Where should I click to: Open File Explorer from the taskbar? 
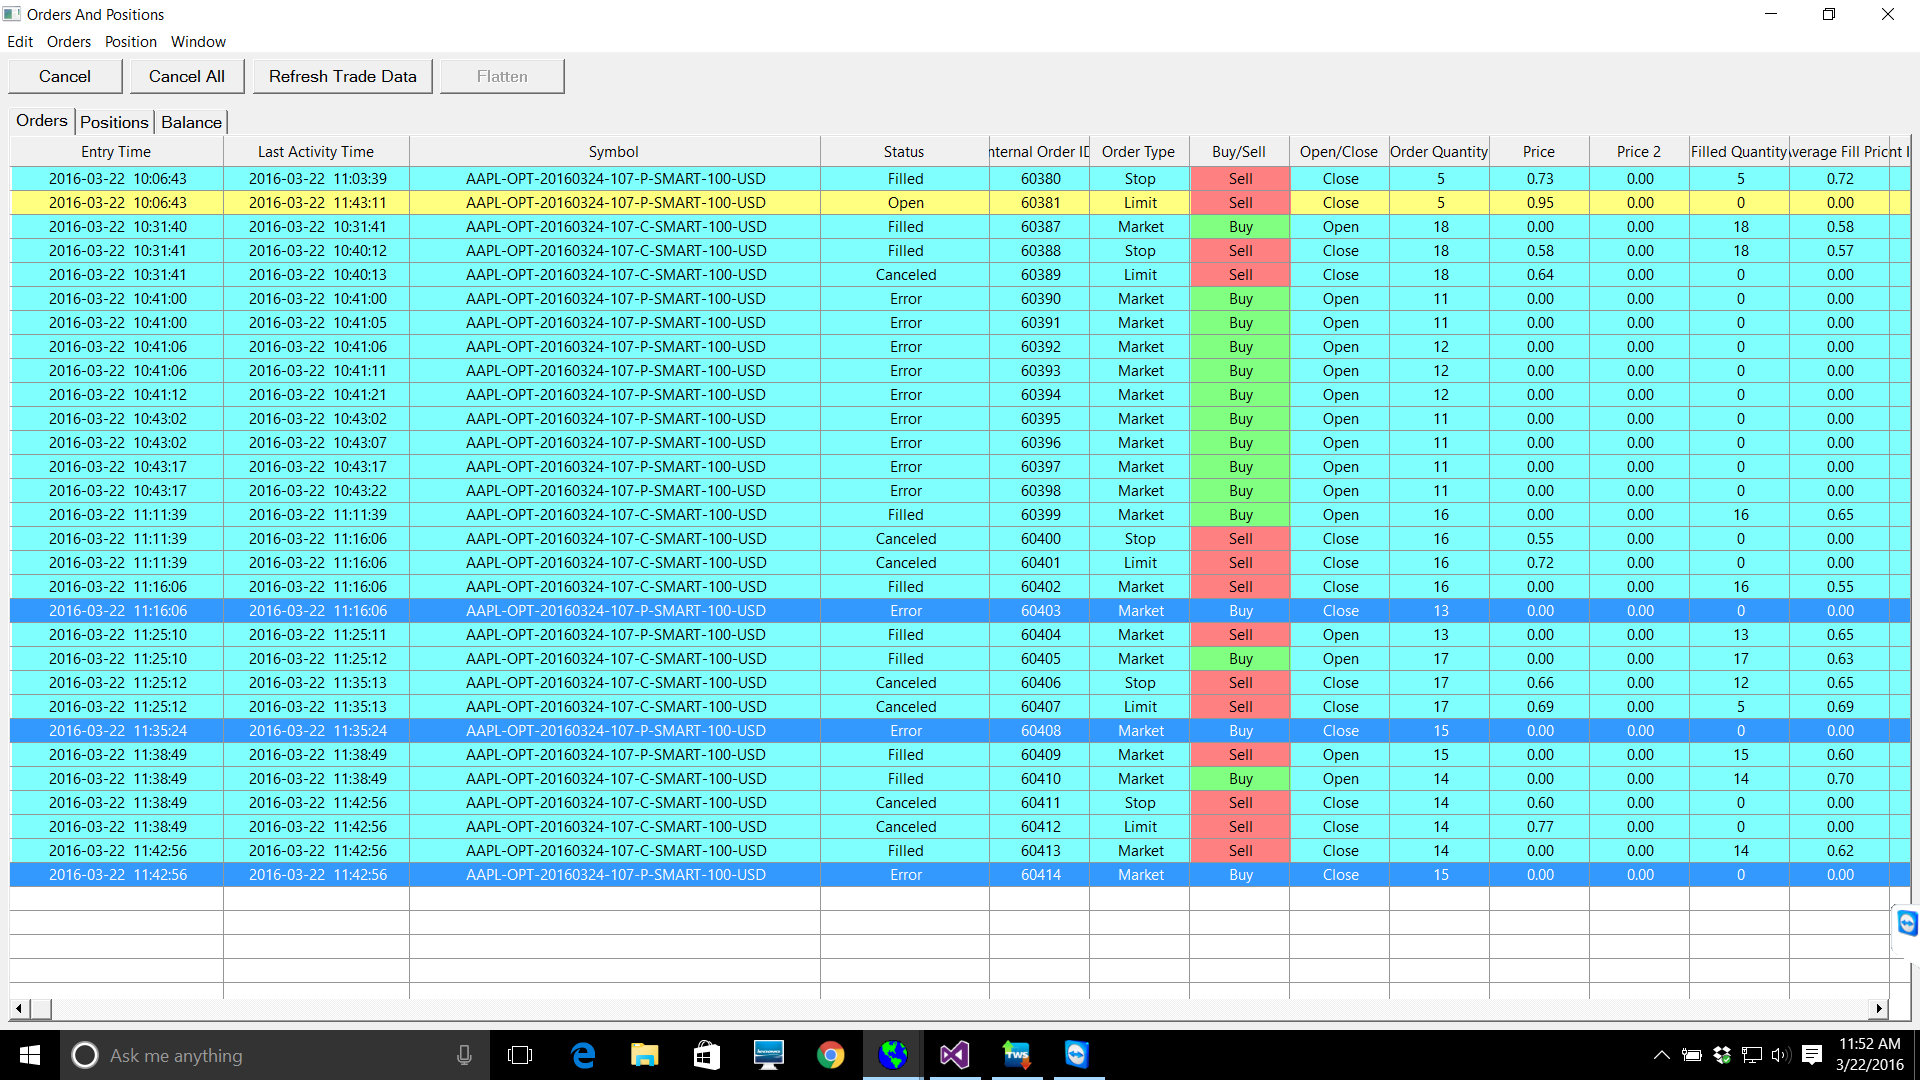click(x=645, y=1055)
